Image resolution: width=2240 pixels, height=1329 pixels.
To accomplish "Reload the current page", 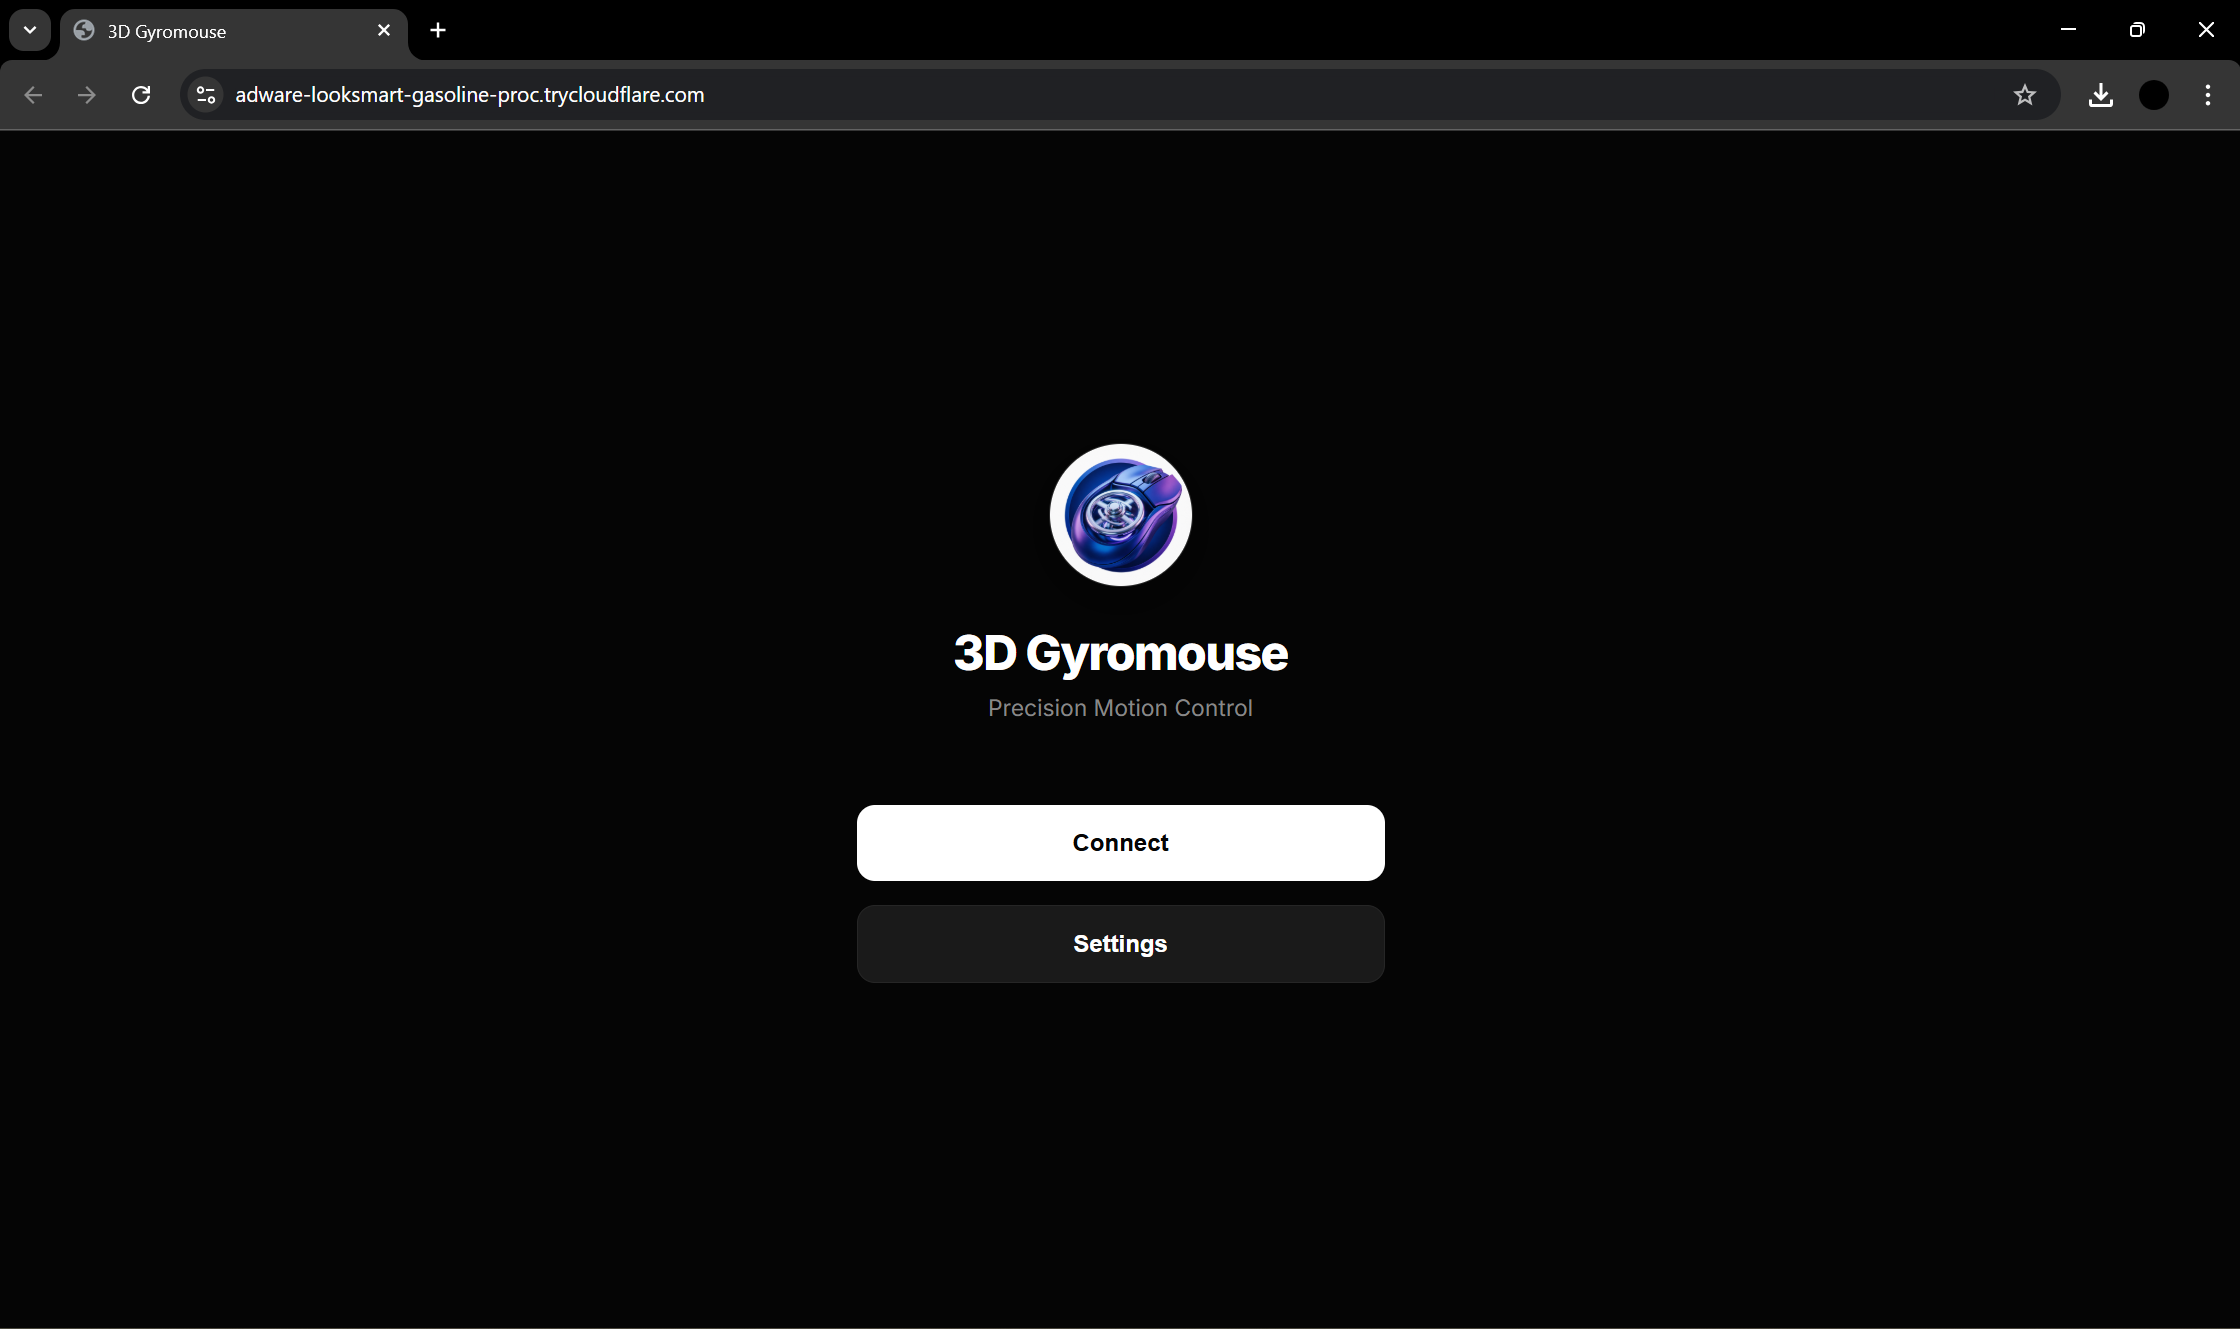I will tap(141, 95).
